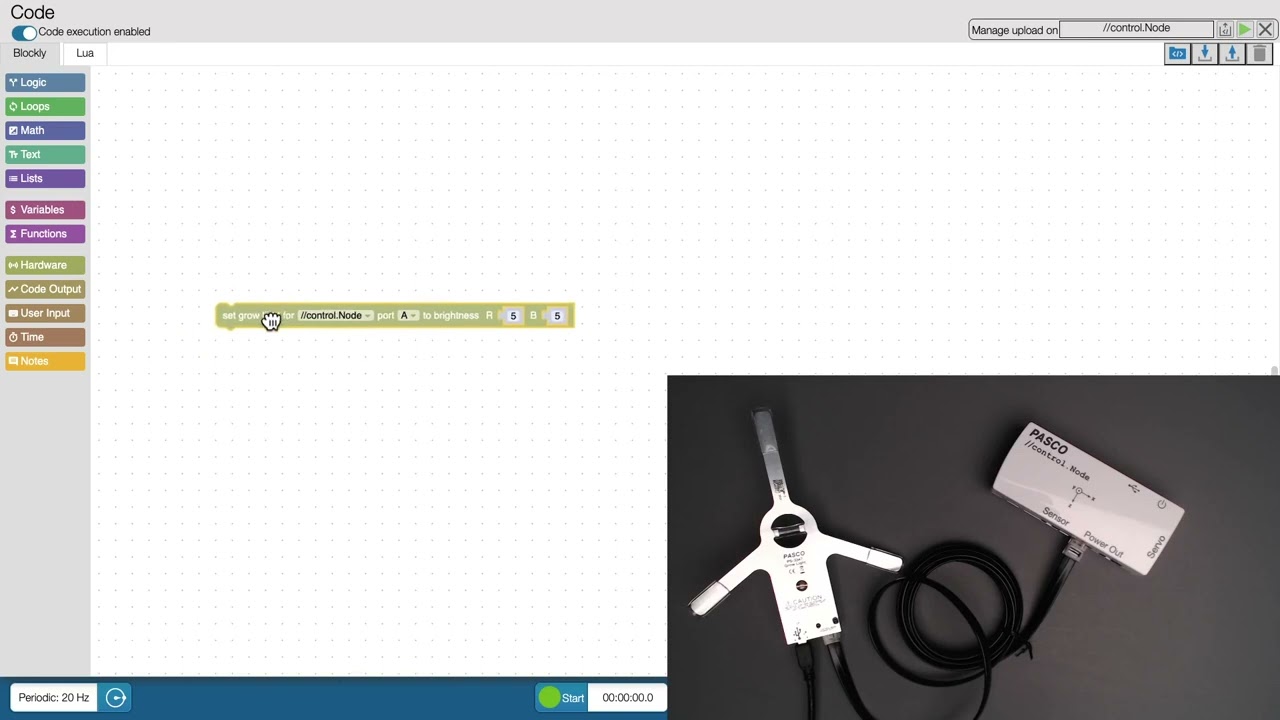Toggle the Code execution enabled switch
Image resolution: width=1280 pixels, height=720 pixels.
[x=24, y=32]
